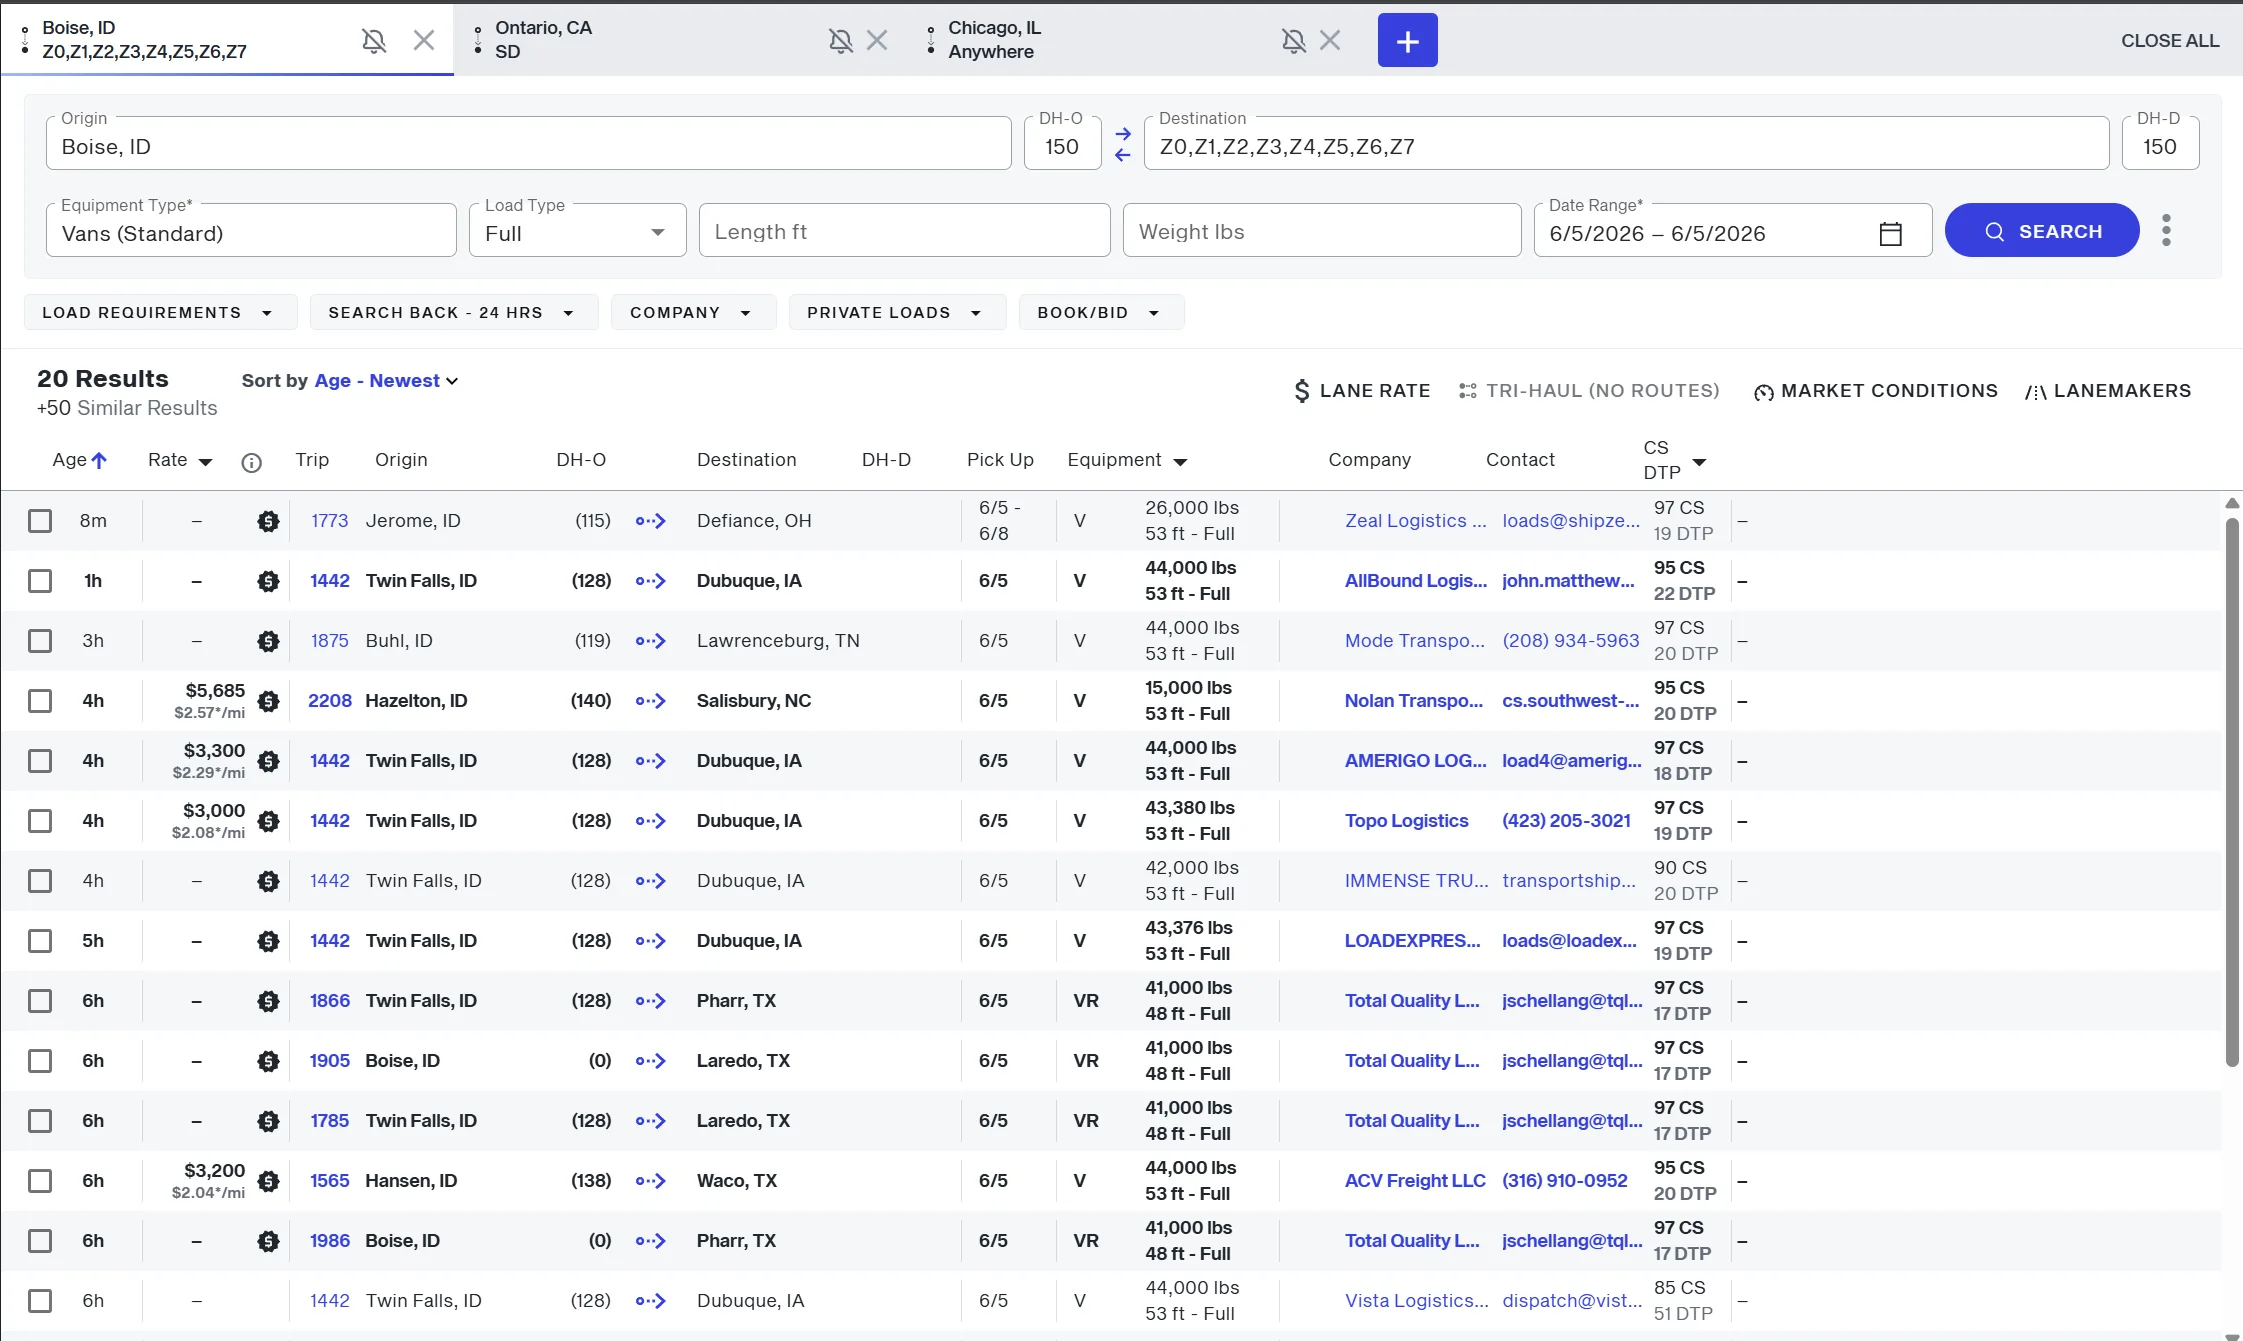Sort results by Age column header
Image resolution: width=2243 pixels, height=1341 pixels.
(x=79, y=460)
